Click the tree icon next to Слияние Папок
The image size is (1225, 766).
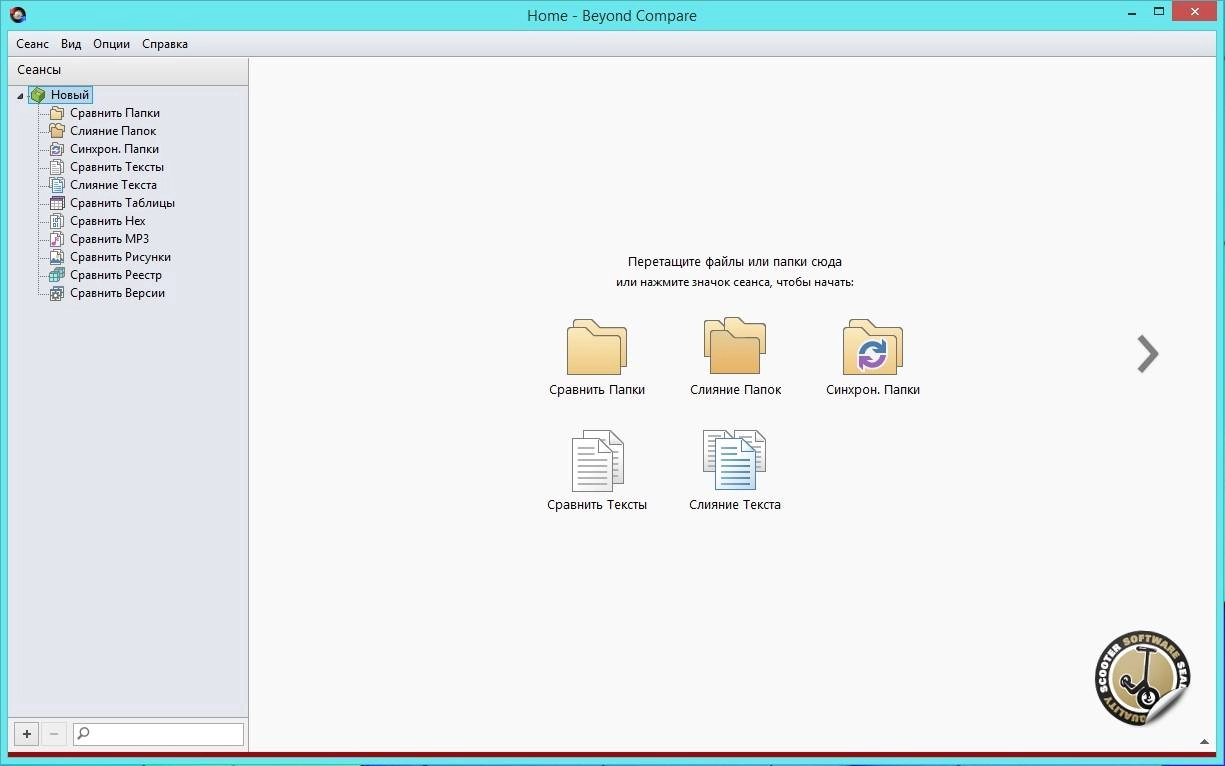point(57,131)
